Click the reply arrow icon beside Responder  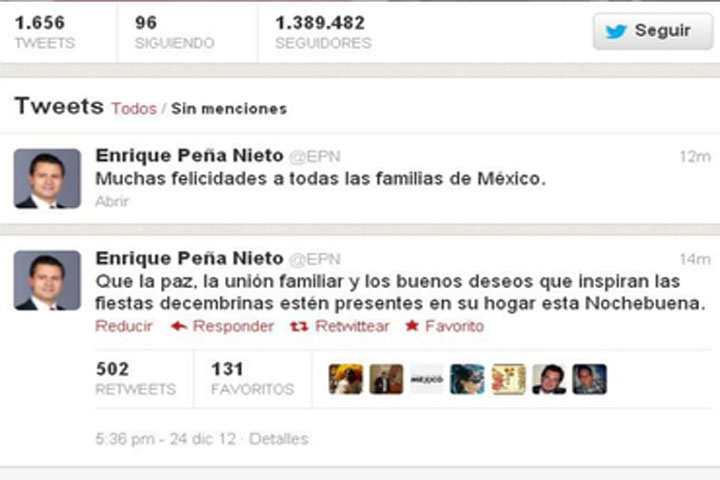(179, 326)
